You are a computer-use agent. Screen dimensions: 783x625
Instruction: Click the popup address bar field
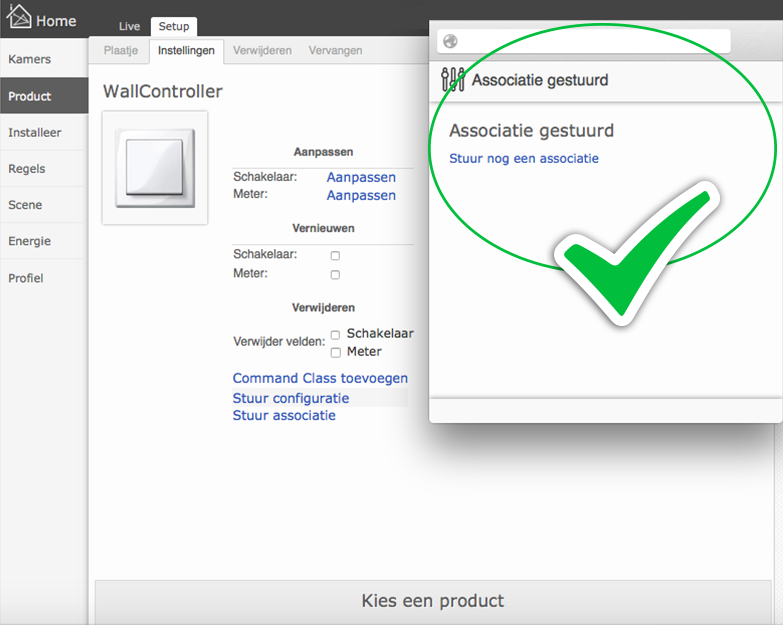pos(583,41)
